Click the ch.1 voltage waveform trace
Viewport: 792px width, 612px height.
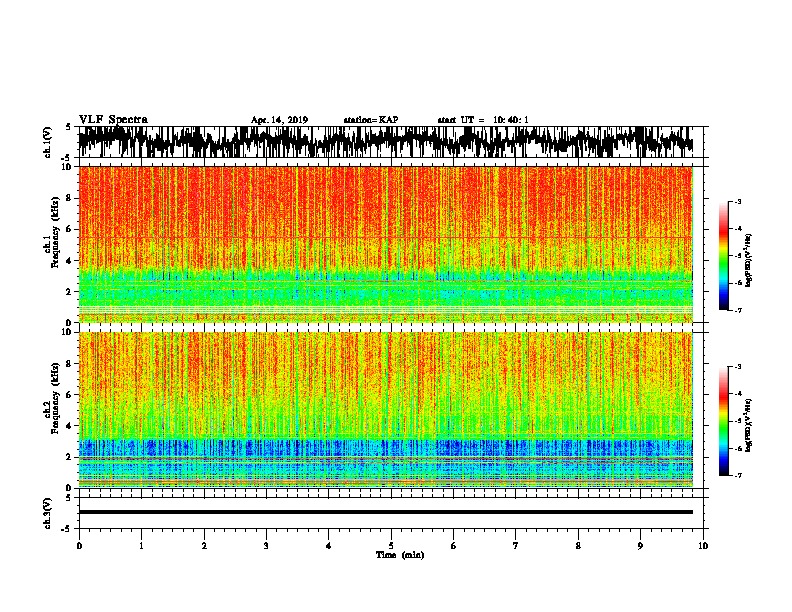pyautogui.click(x=385, y=142)
